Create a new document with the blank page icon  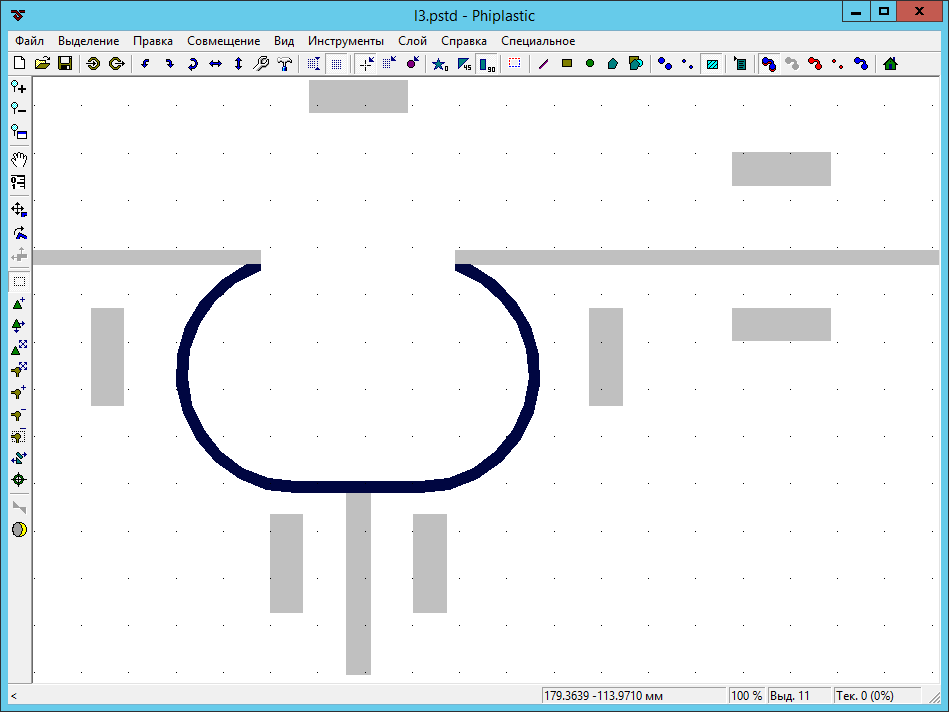pos(19,64)
